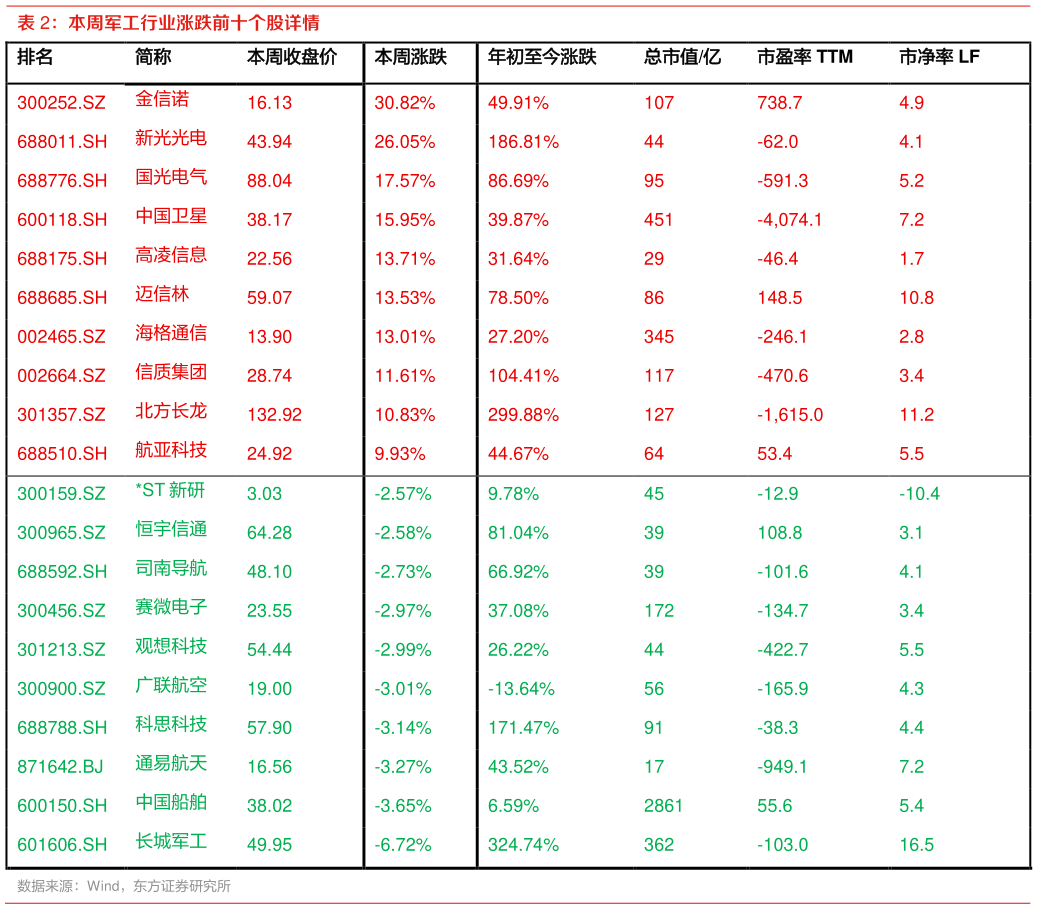Image resolution: width=1038 pixels, height=909 pixels.
Task: Select stock name 航亚科技
Action: [x=171, y=451]
